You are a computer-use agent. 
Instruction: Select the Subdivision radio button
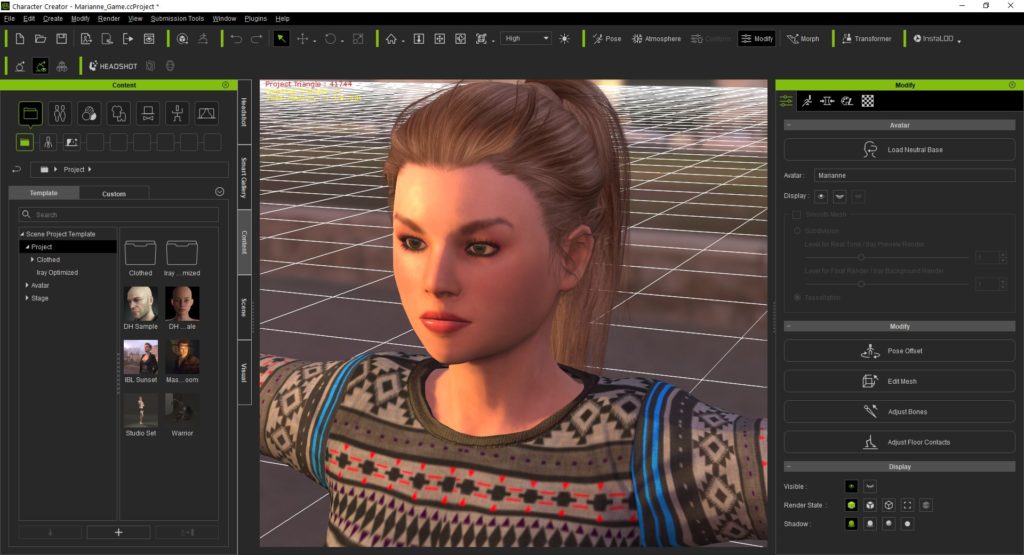(x=797, y=231)
